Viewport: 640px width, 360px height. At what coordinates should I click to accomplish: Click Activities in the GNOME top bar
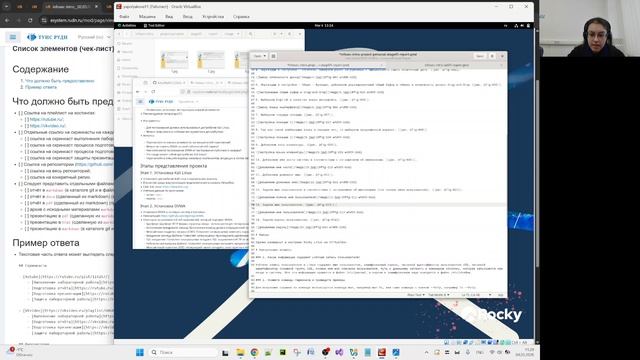point(127,25)
